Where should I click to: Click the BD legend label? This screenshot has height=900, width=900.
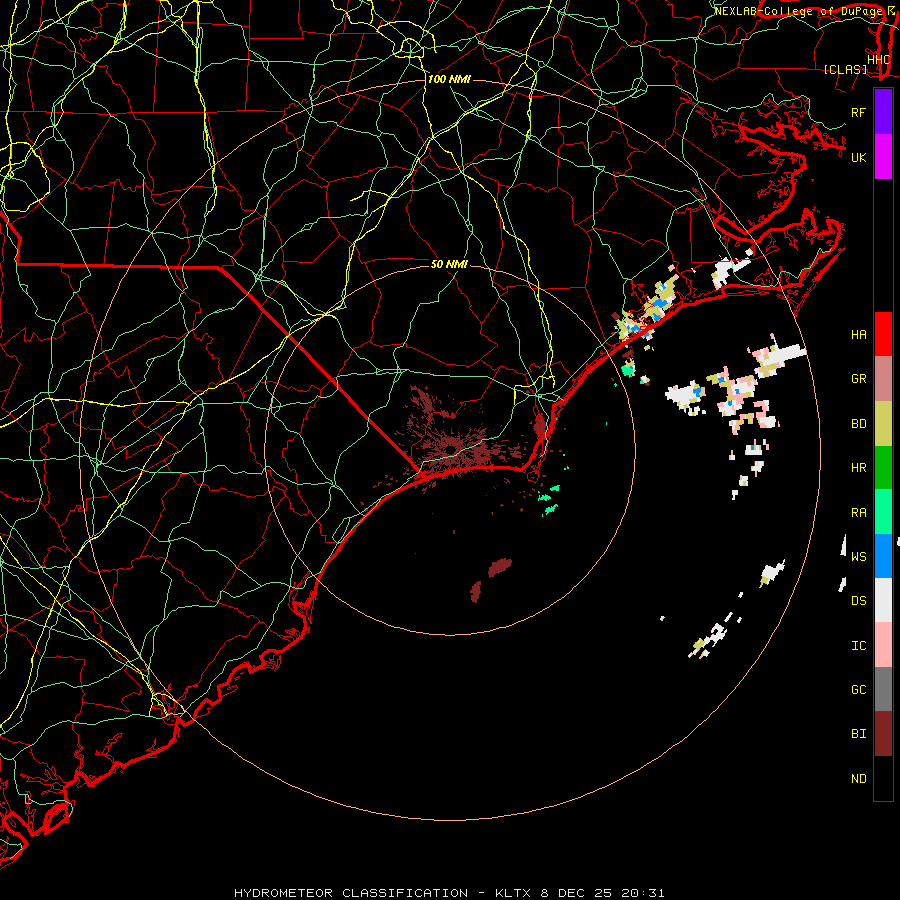pyautogui.click(x=859, y=424)
